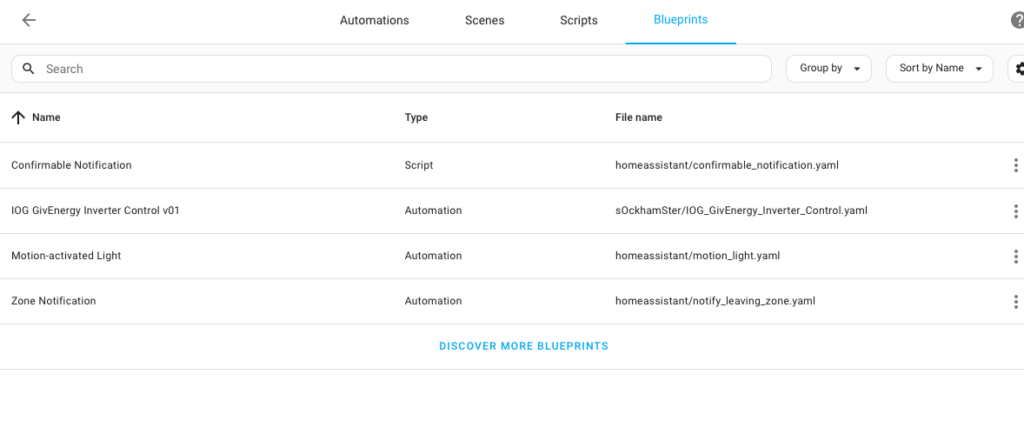Open the three-dot menu for Confirmable Notification
Viewport: 1024px width, 421px height.
tap(1016, 165)
